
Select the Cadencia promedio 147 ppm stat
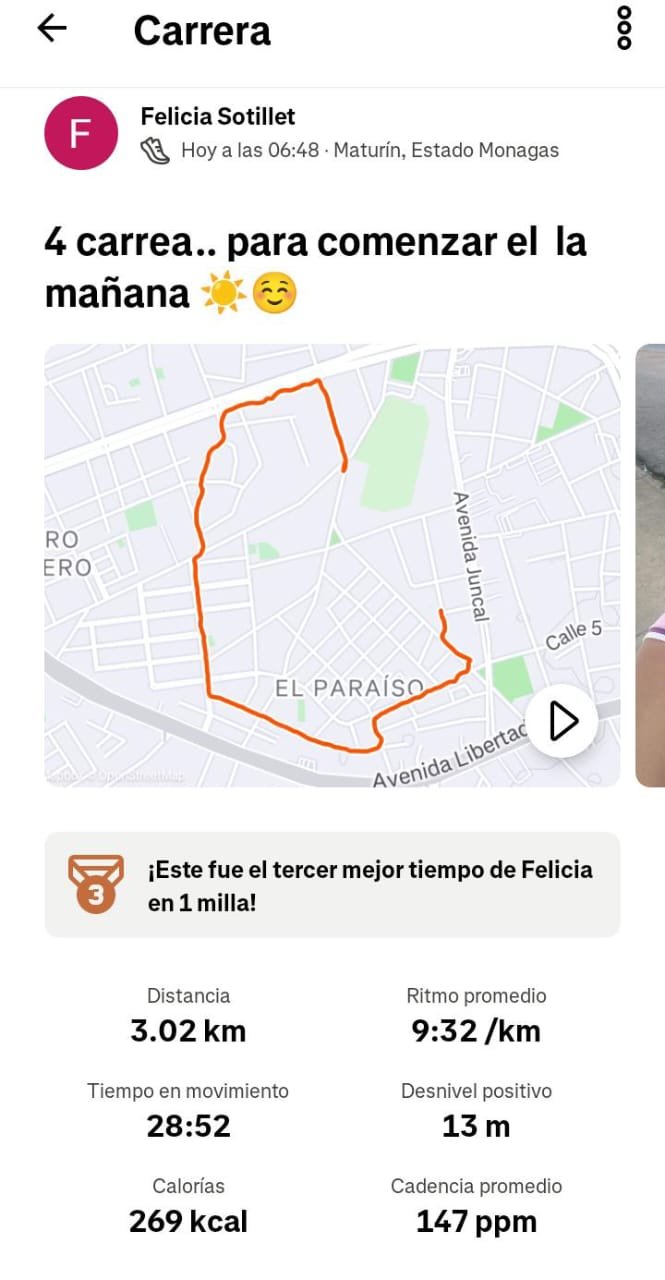[x=476, y=1206]
